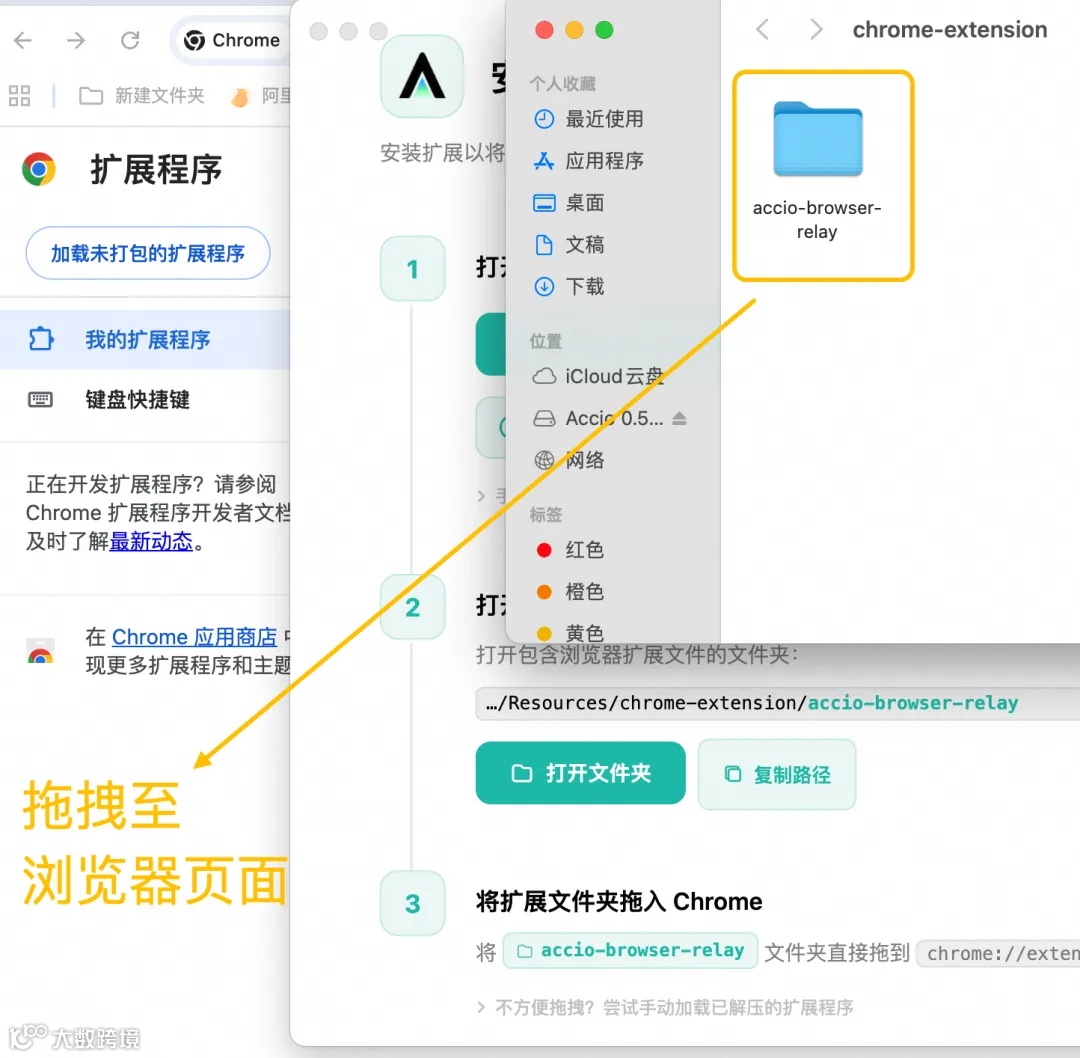The width and height of the screenshot is (1080, 1058).
Task: Click the Chrome Web Store icon
Action: (x=41, y=651)
